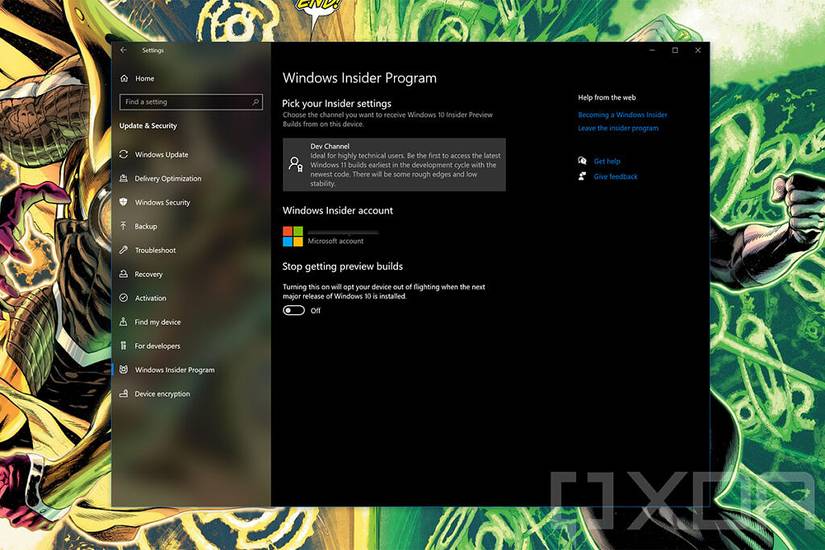Click the back arrow in Settings title bar
Viewport: 825px width, 550px height.
[124, 50]
